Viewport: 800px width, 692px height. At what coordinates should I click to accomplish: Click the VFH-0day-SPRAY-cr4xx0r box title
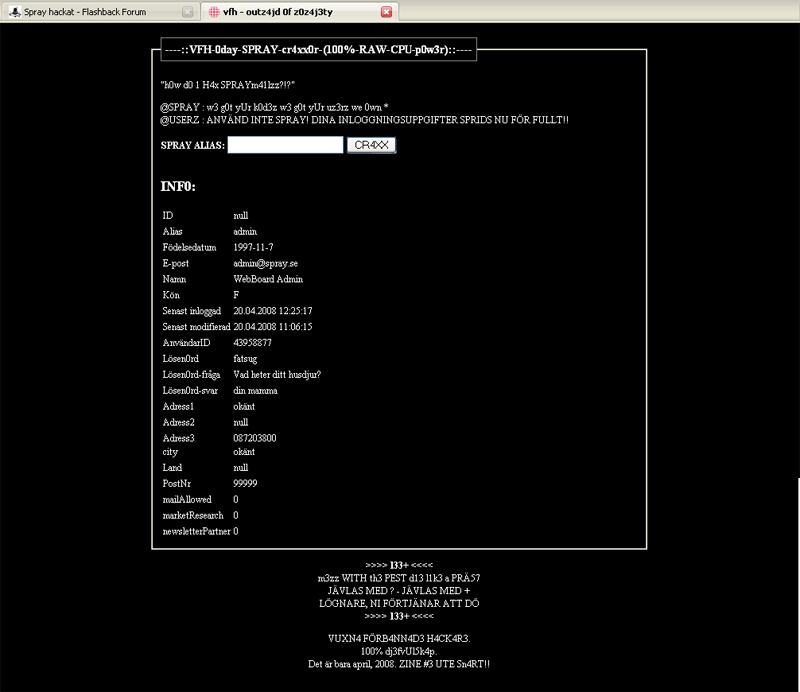tap(318, 49)
